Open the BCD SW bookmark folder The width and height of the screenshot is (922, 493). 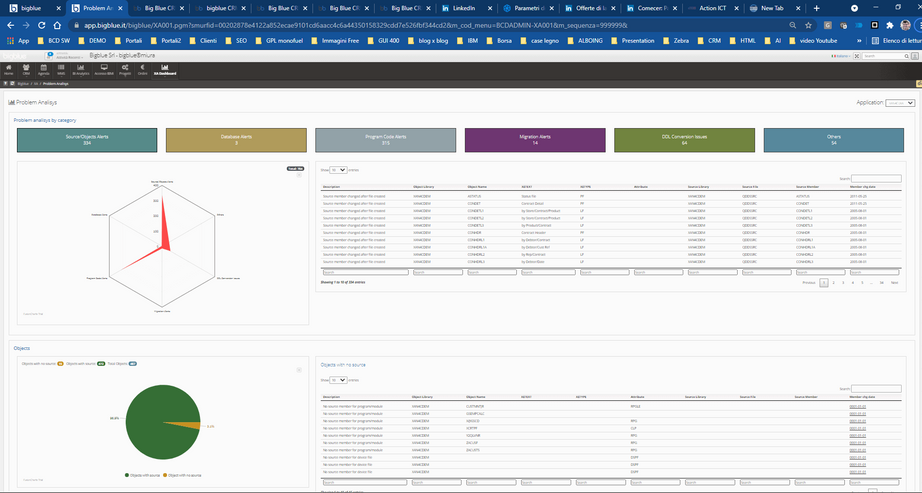[x=54, y=41]
